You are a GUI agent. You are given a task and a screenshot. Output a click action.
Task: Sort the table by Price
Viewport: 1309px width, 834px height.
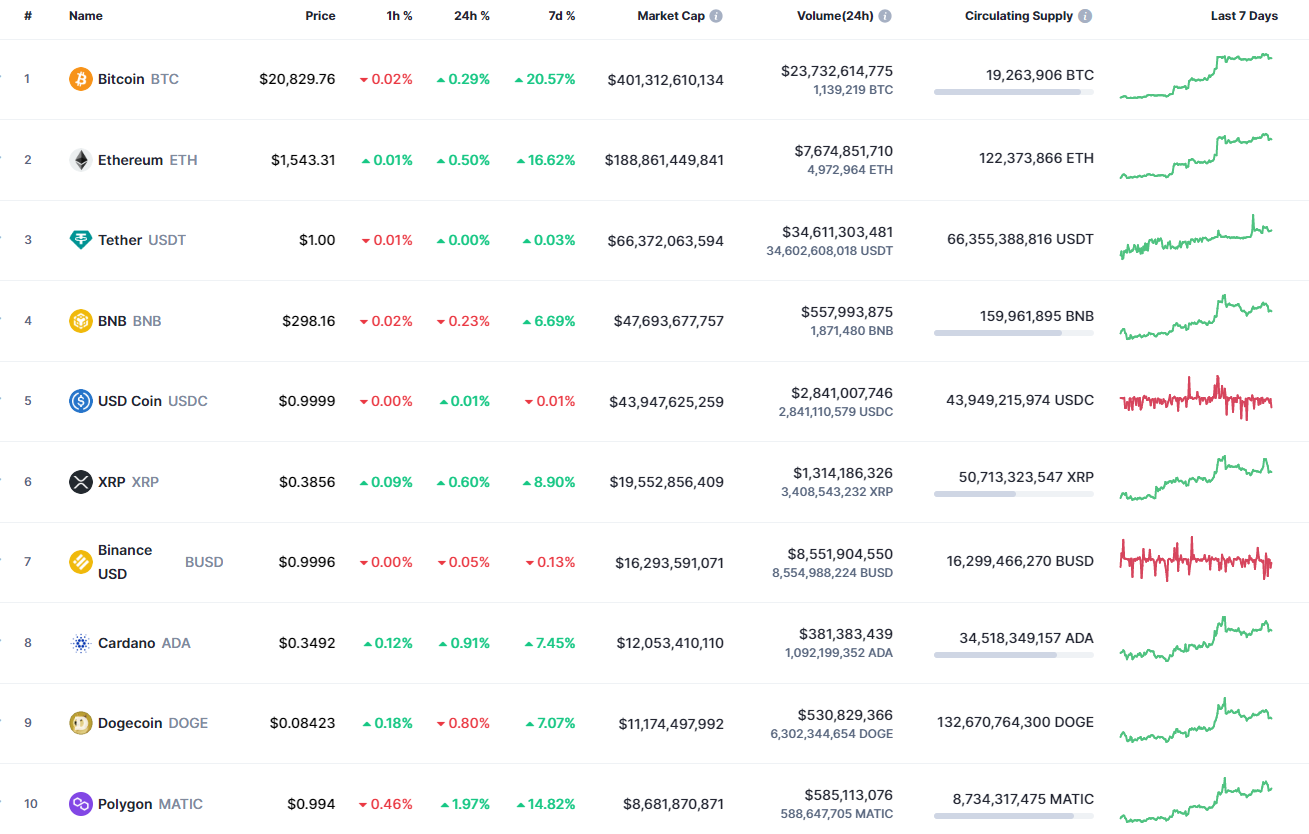(x=320, y=15)
